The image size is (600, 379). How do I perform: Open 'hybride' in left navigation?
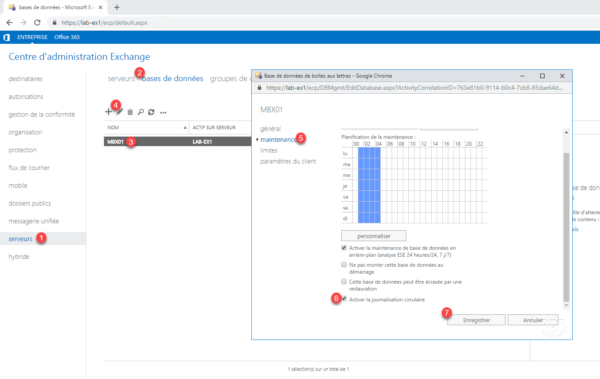click(19, 256)
